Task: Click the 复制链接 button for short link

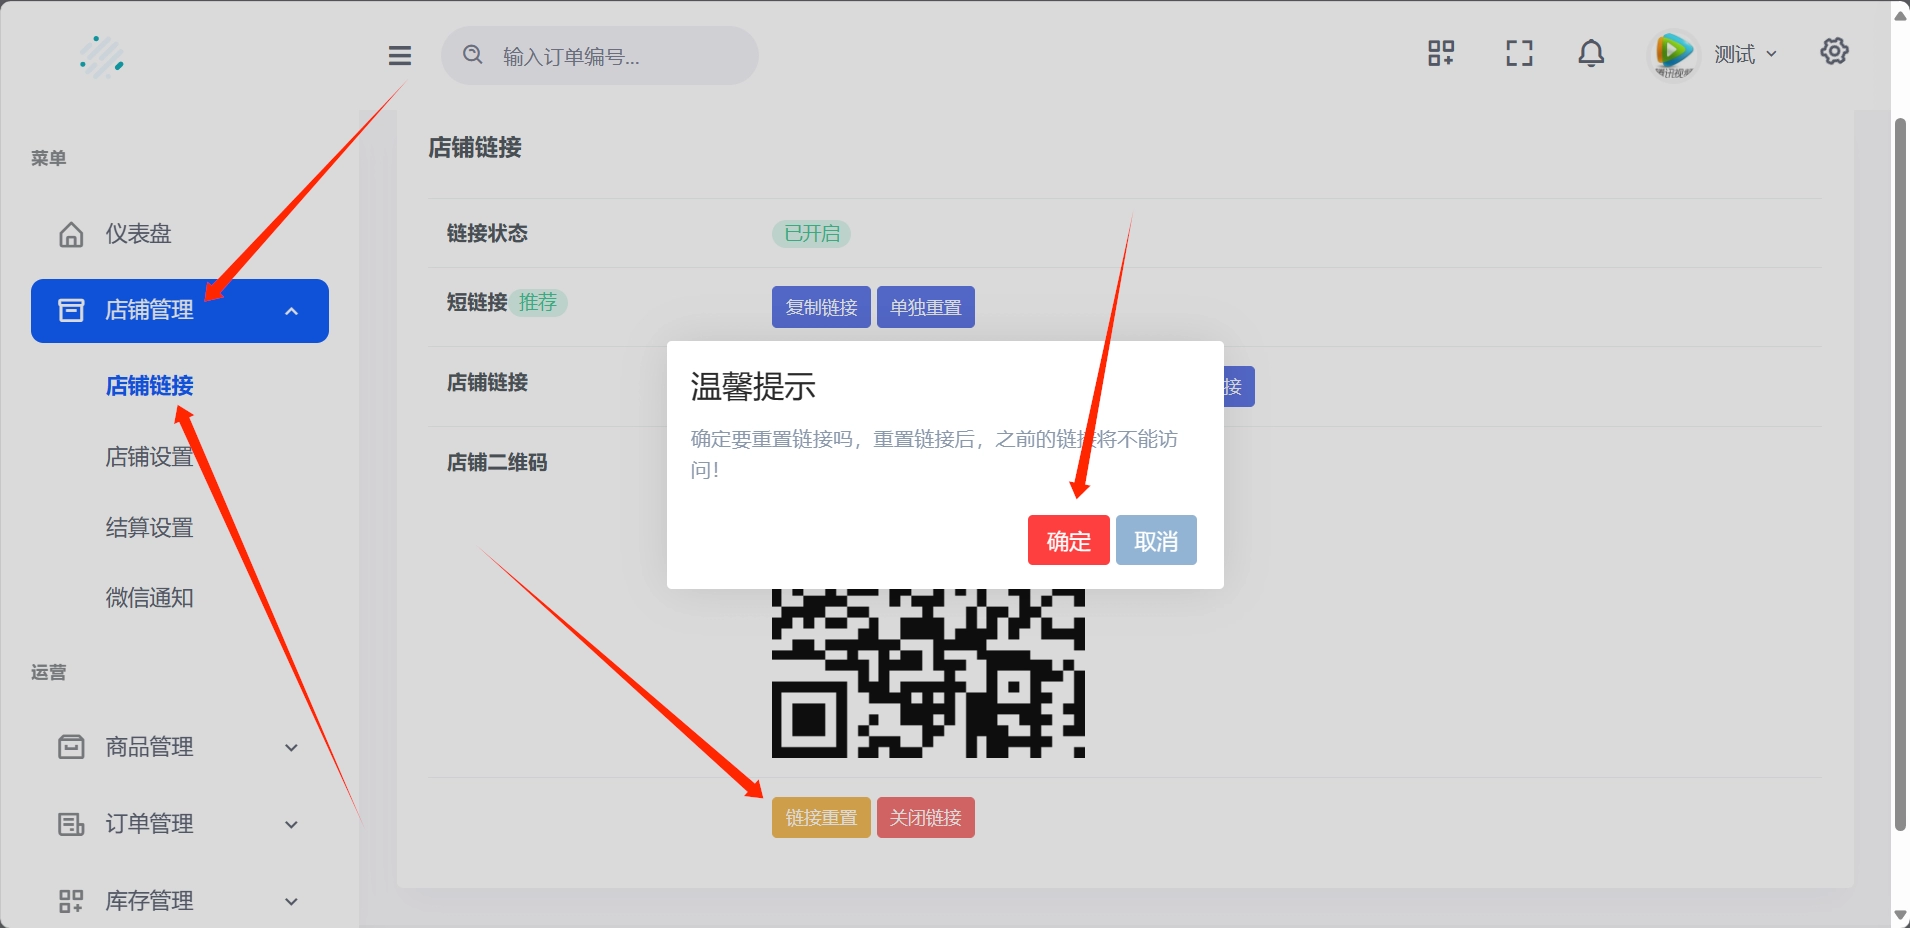Action: pos(821,307)
